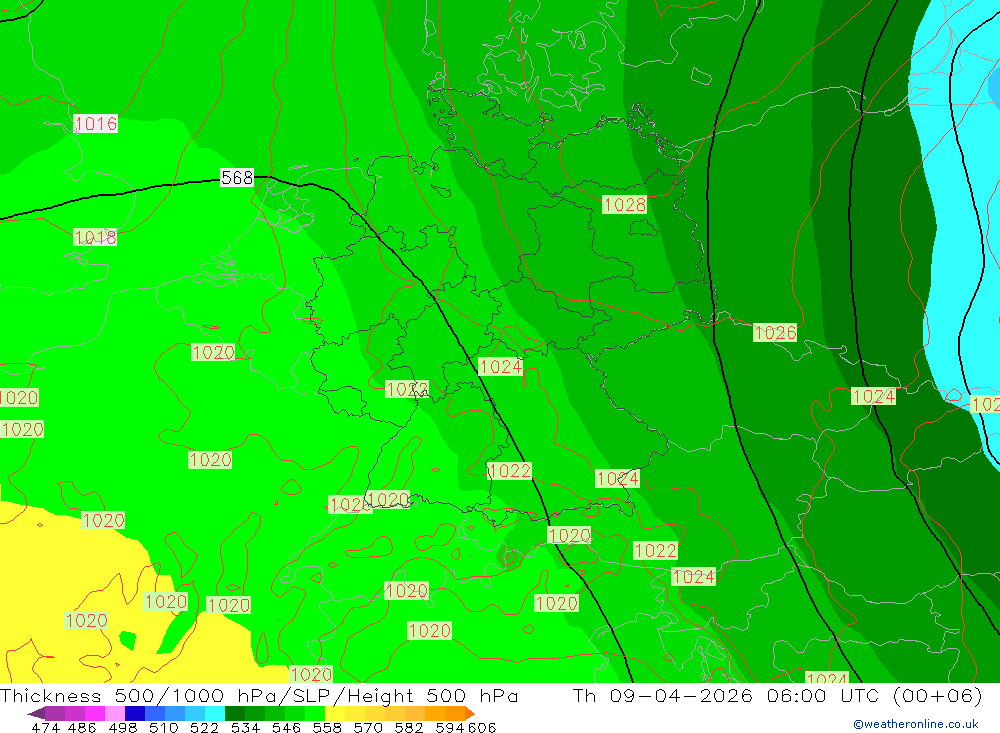Viewport: 1000px width, 733px height.
Task: Select the legend value 594
Action: click(x=450, y=727)
